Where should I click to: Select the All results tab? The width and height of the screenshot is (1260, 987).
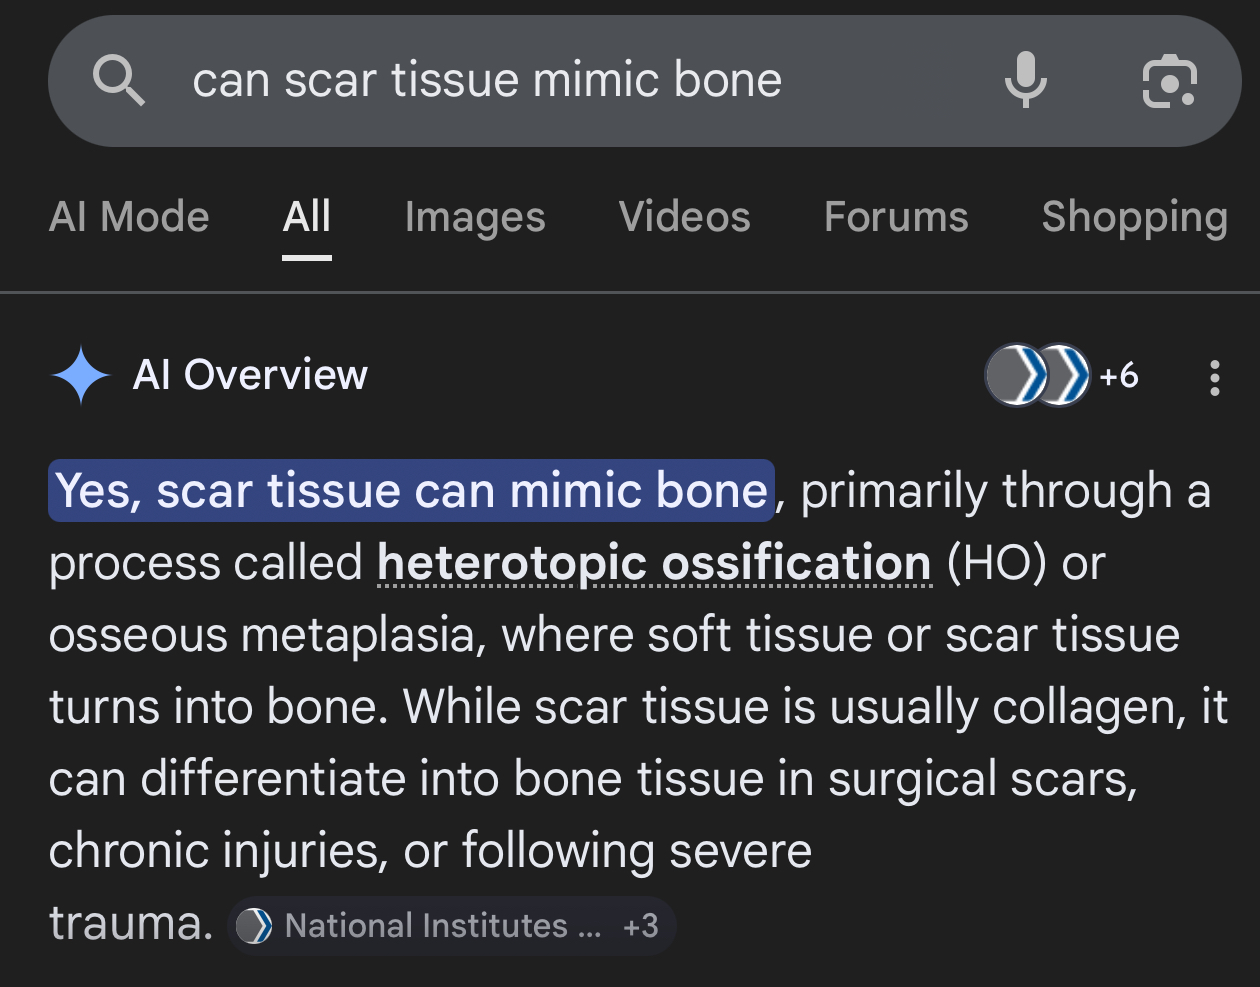click(x=306, y=217)
